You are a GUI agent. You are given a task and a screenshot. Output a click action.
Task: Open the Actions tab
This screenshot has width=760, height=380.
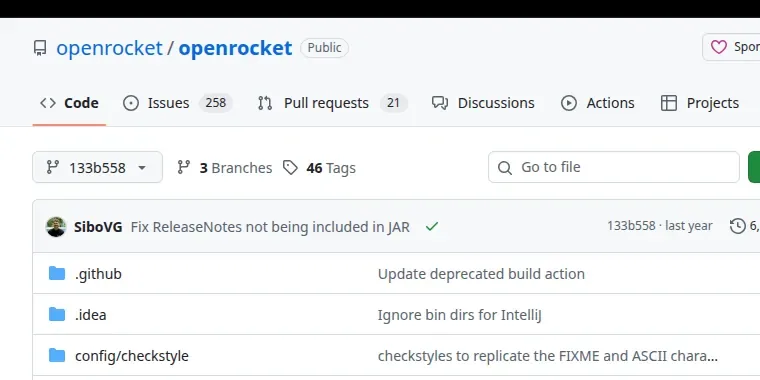coord(598,103)
